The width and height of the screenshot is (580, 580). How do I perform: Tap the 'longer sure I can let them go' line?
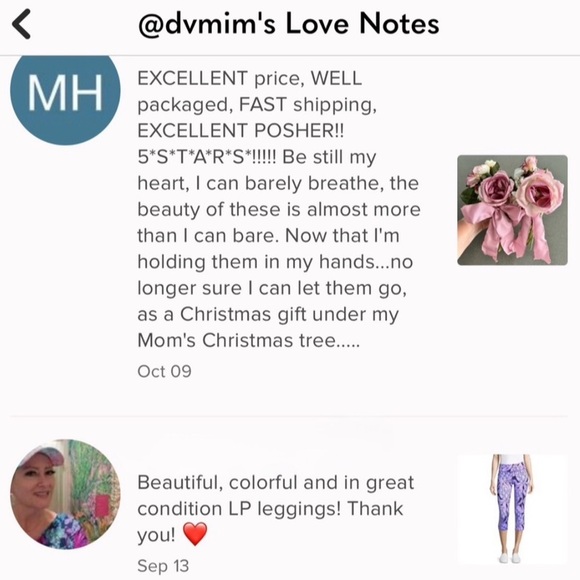[272, 289]
